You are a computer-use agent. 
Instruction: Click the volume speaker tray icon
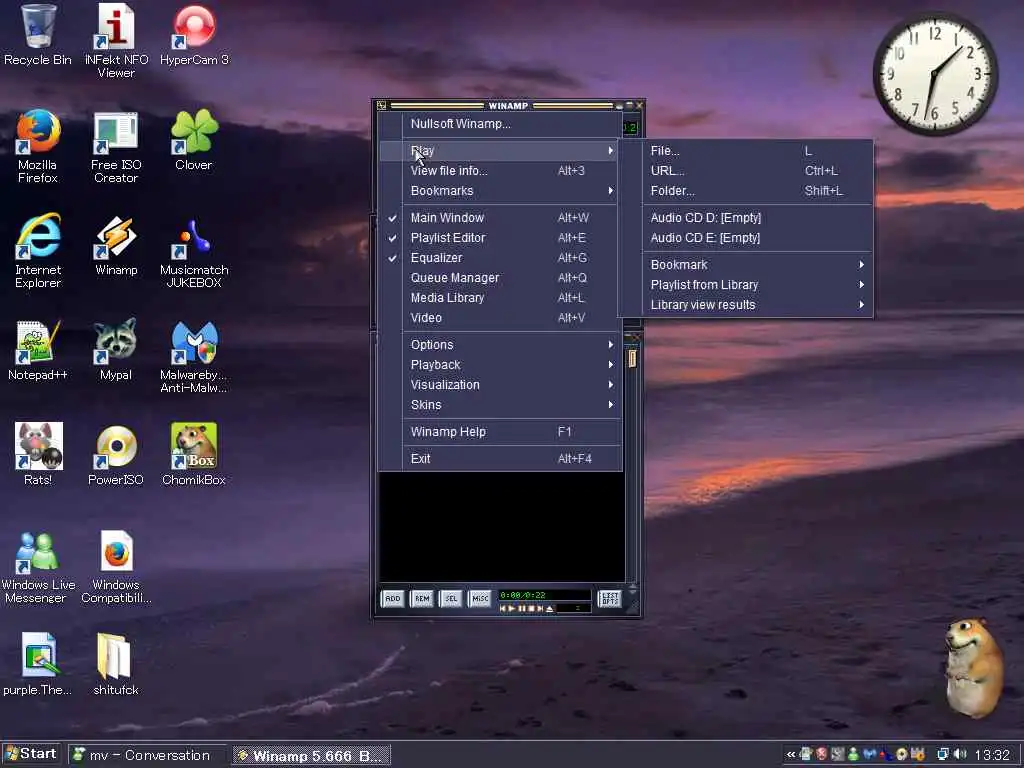click(959, 754)
